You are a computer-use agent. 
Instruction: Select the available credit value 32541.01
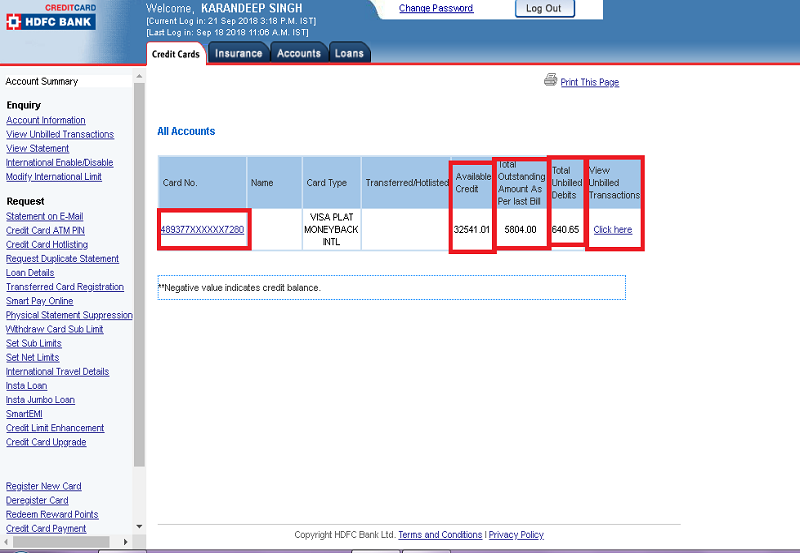coord(471,230)
